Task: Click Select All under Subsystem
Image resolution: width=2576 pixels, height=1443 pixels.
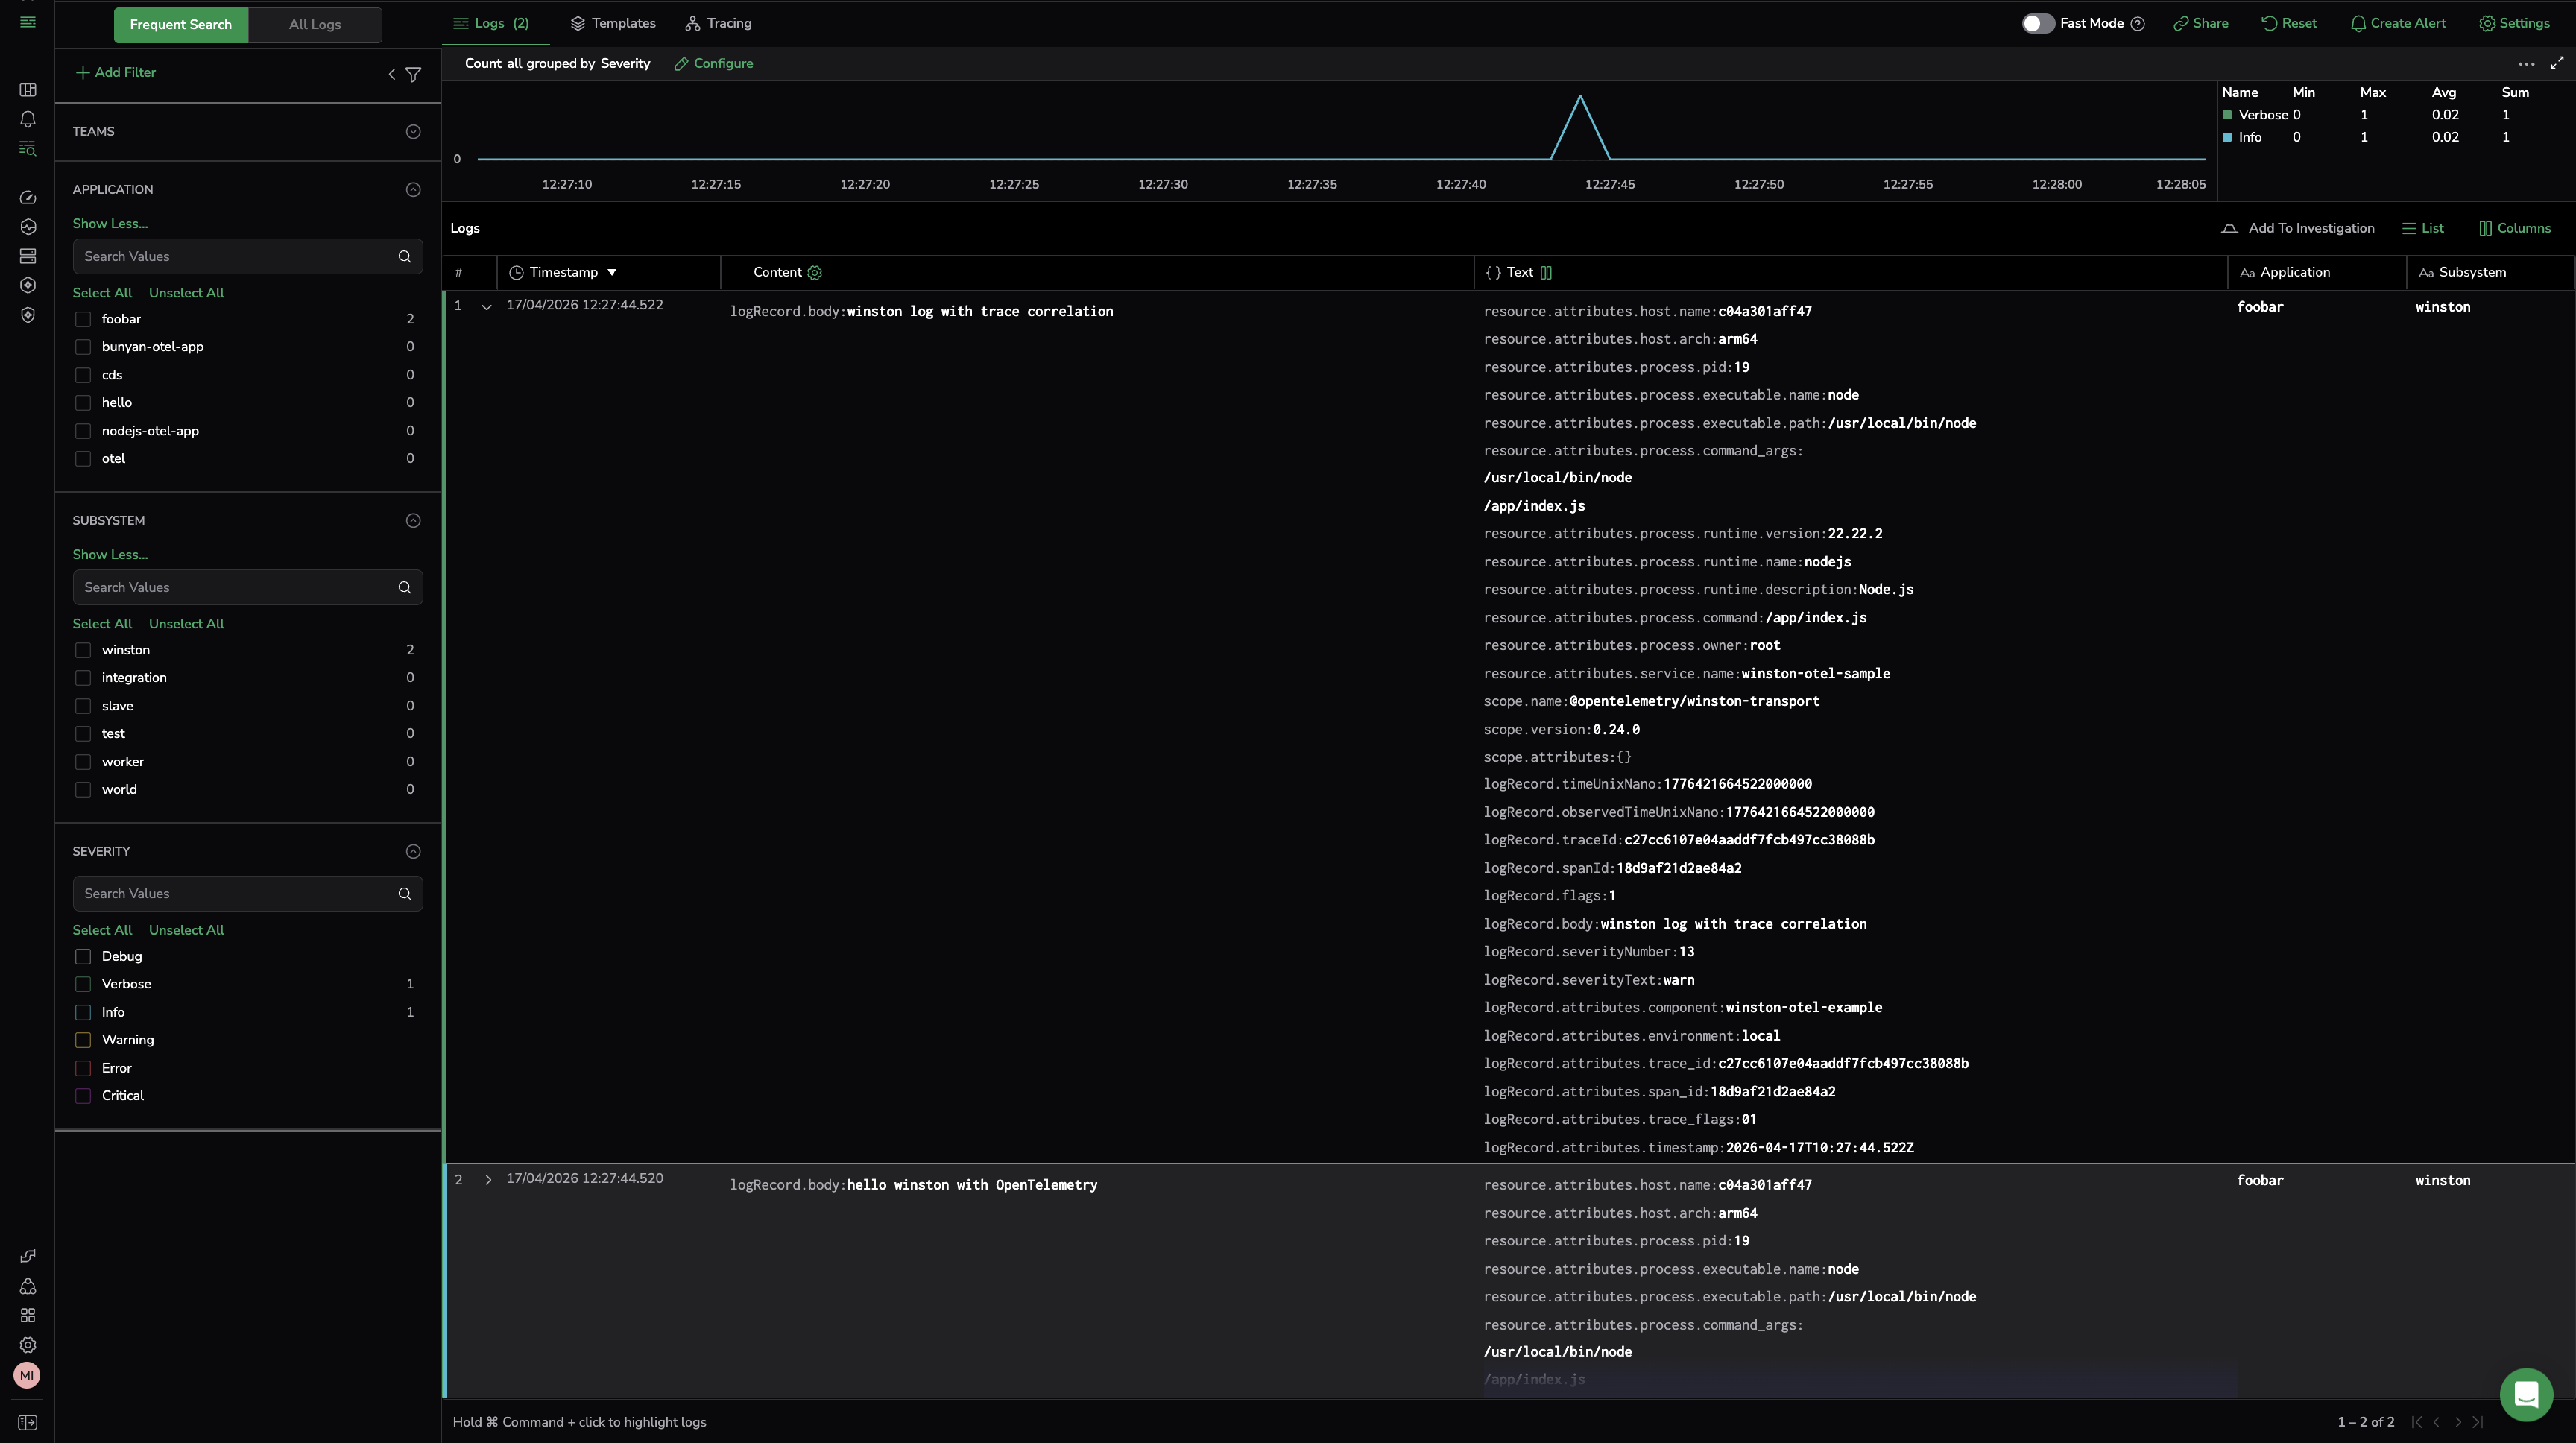Action: 102,624
